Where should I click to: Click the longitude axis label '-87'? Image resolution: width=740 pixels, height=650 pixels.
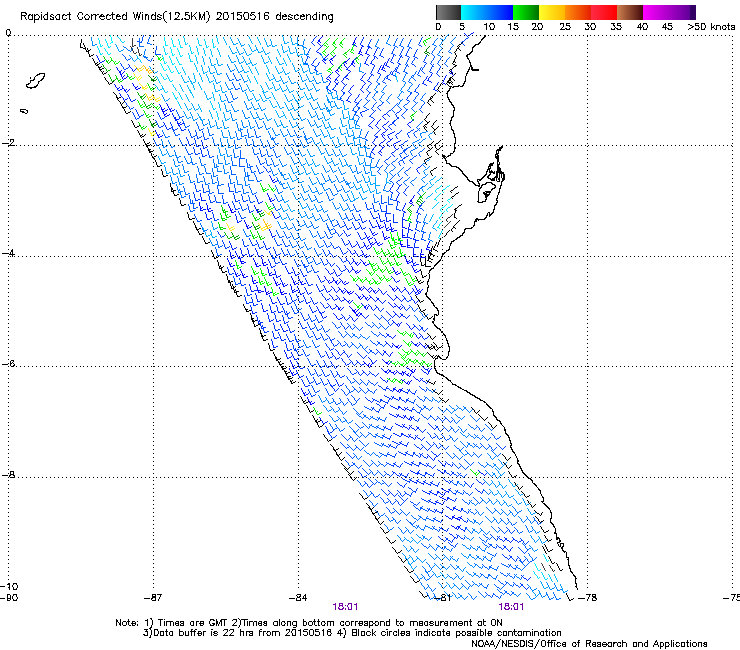pos(153,598)
